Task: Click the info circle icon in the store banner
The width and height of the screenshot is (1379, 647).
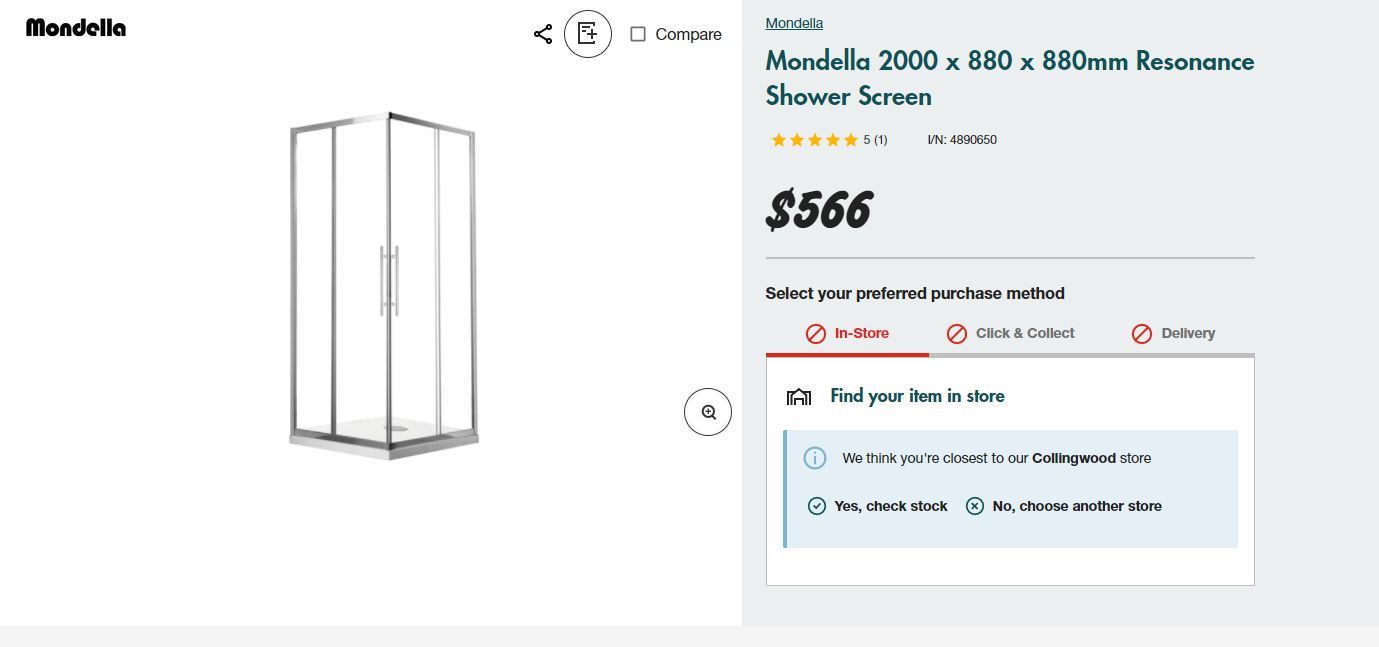Action: click(x=814, y=457)
